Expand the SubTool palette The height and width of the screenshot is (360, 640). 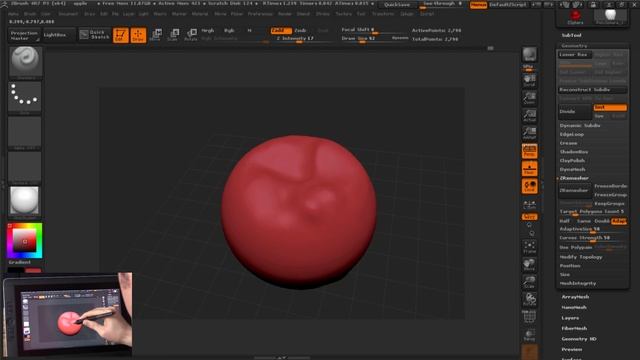tap(571, 36)
